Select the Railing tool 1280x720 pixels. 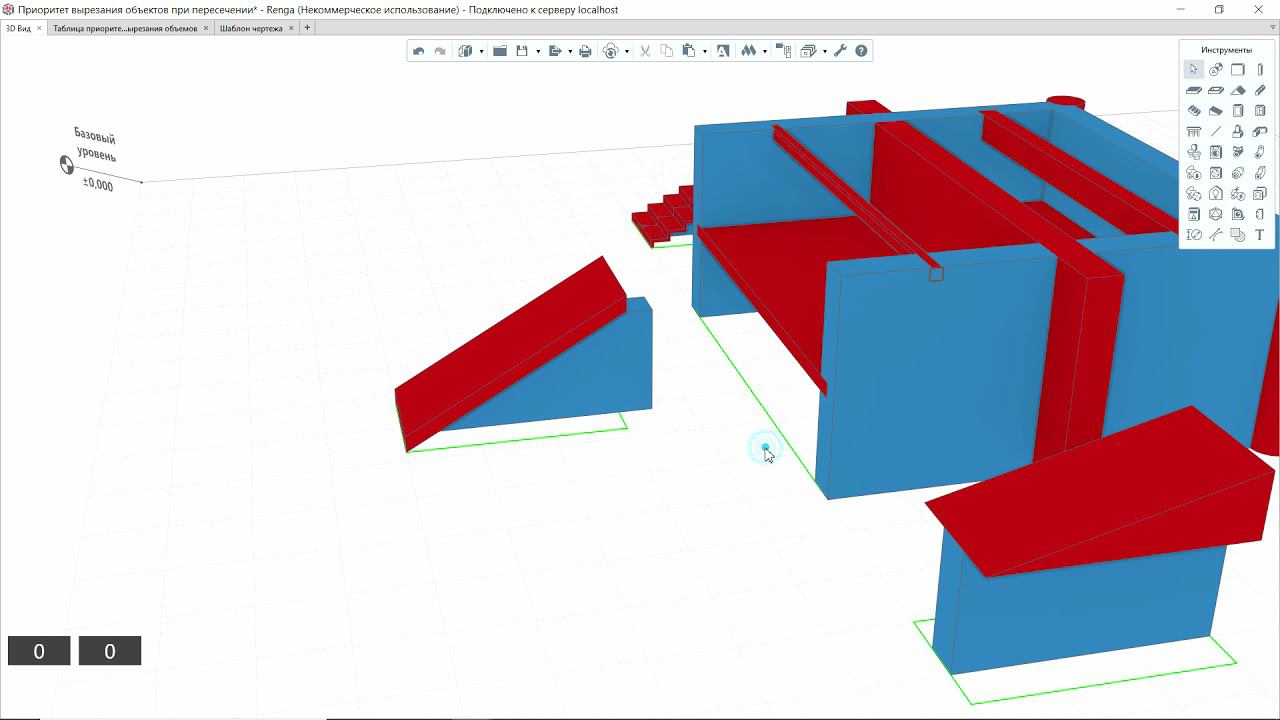click(1193, 132)
